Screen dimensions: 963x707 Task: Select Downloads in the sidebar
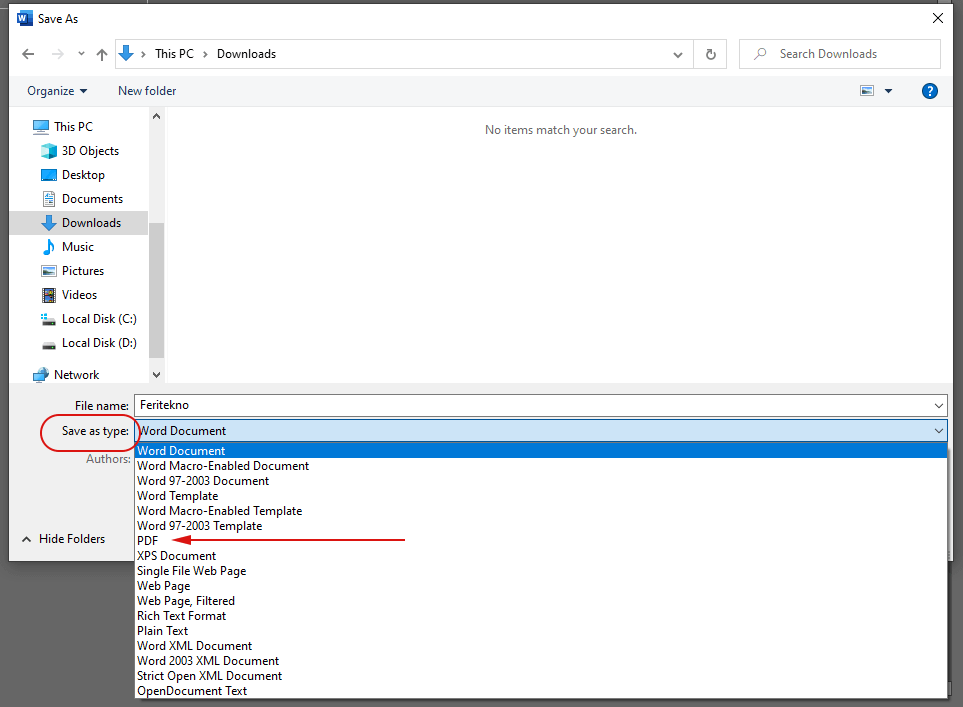(x=79, y=222)
